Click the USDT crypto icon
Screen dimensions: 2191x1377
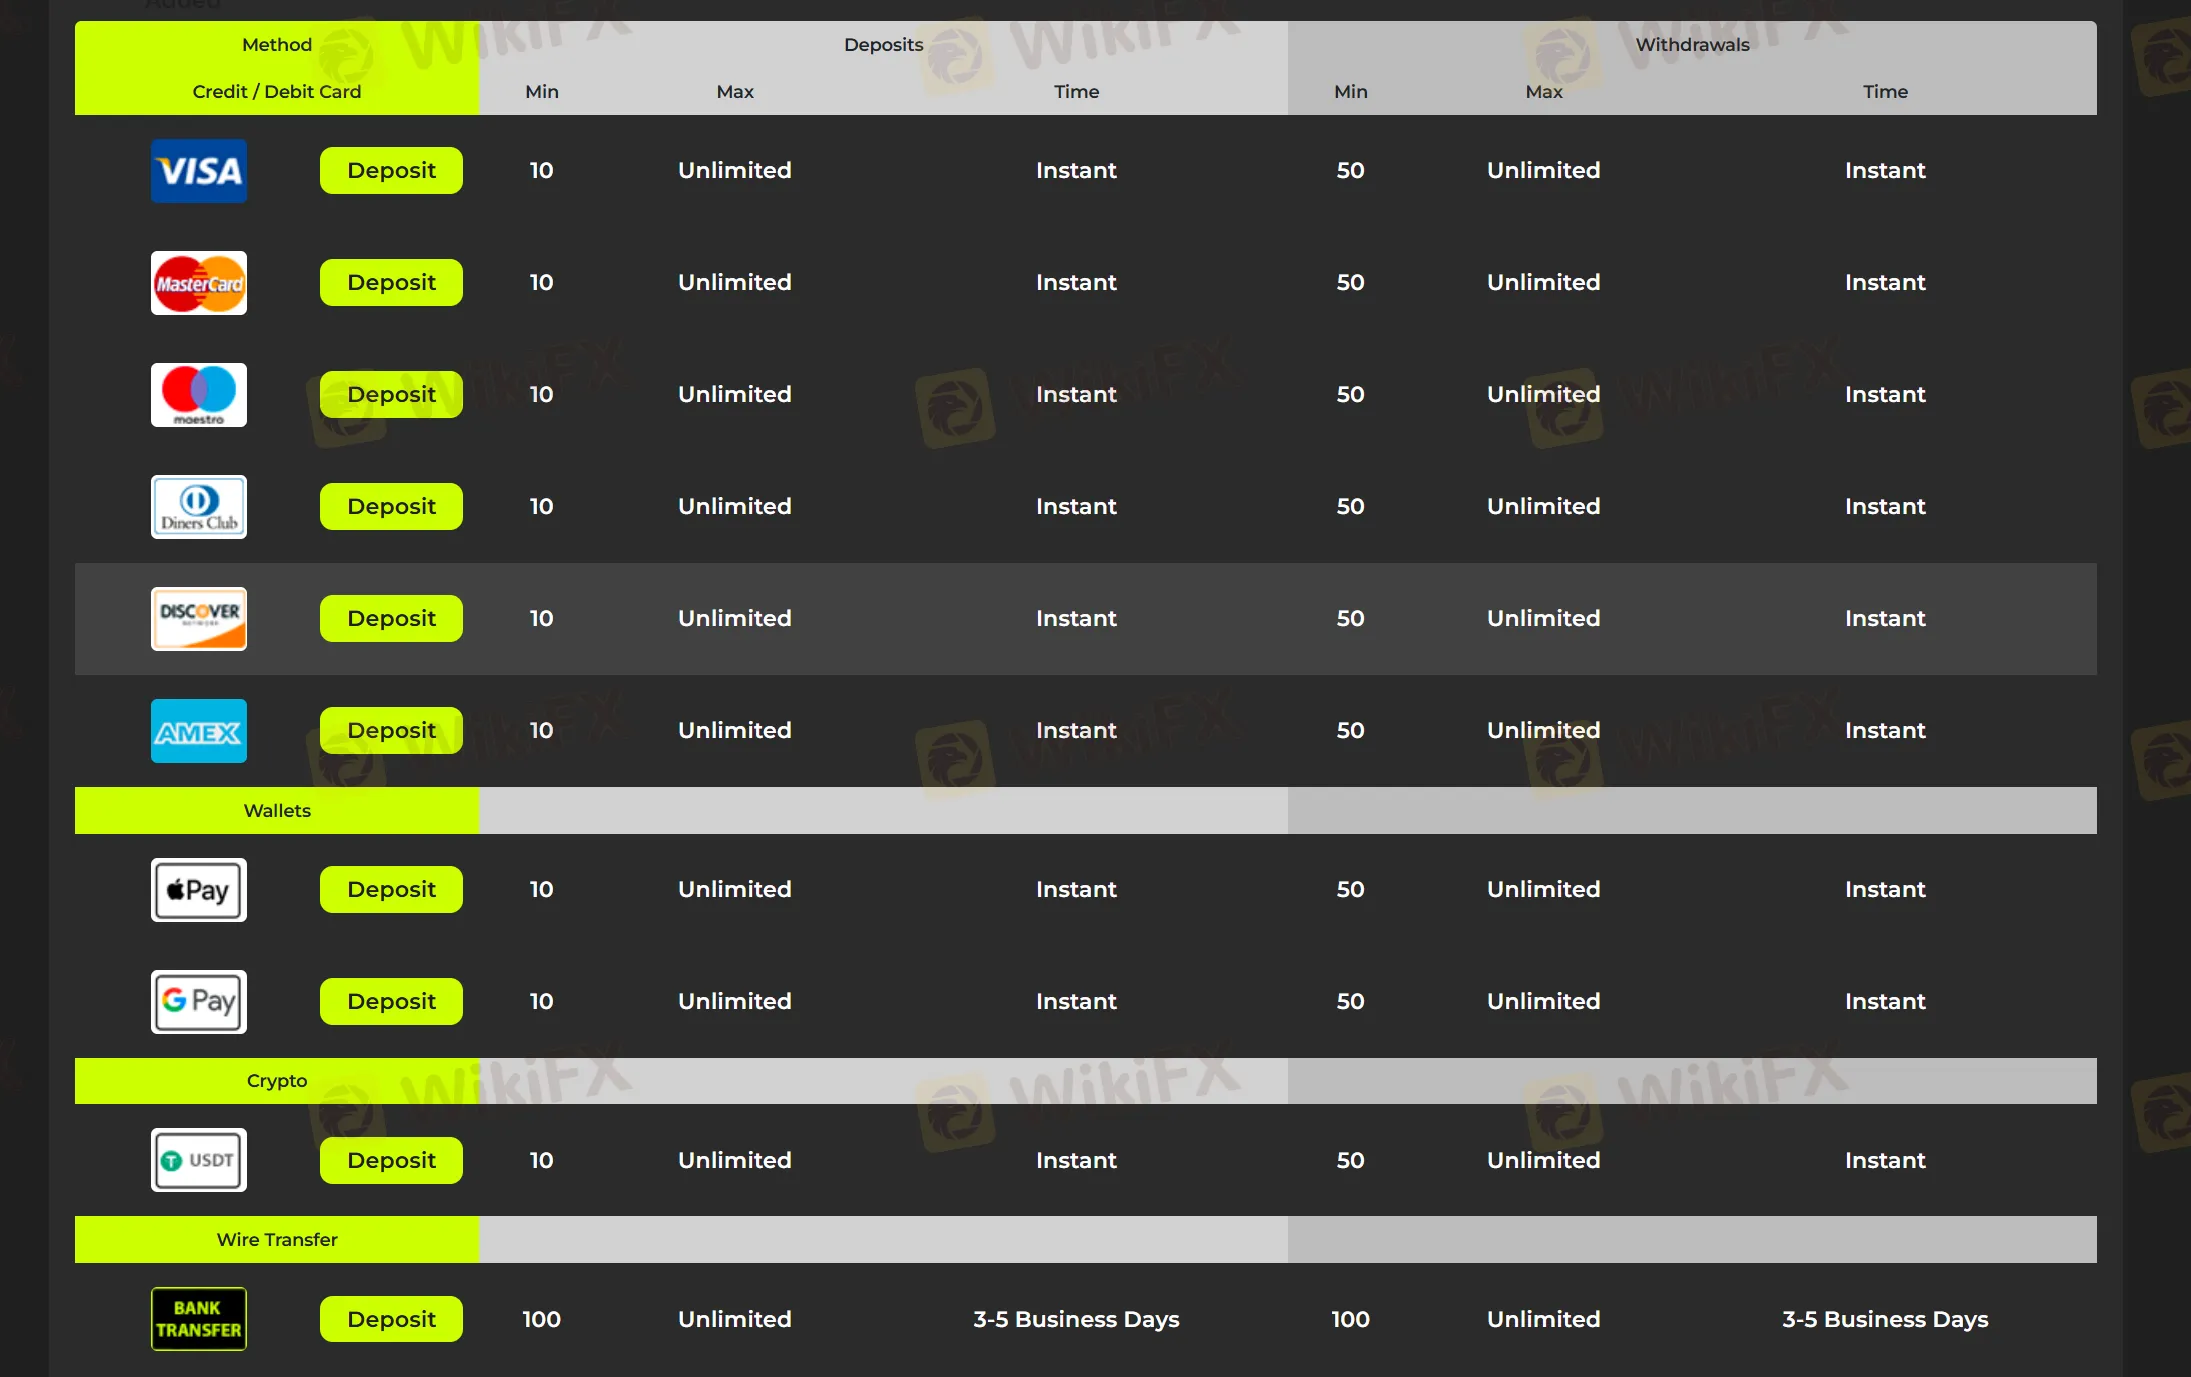click(198, 1160)
